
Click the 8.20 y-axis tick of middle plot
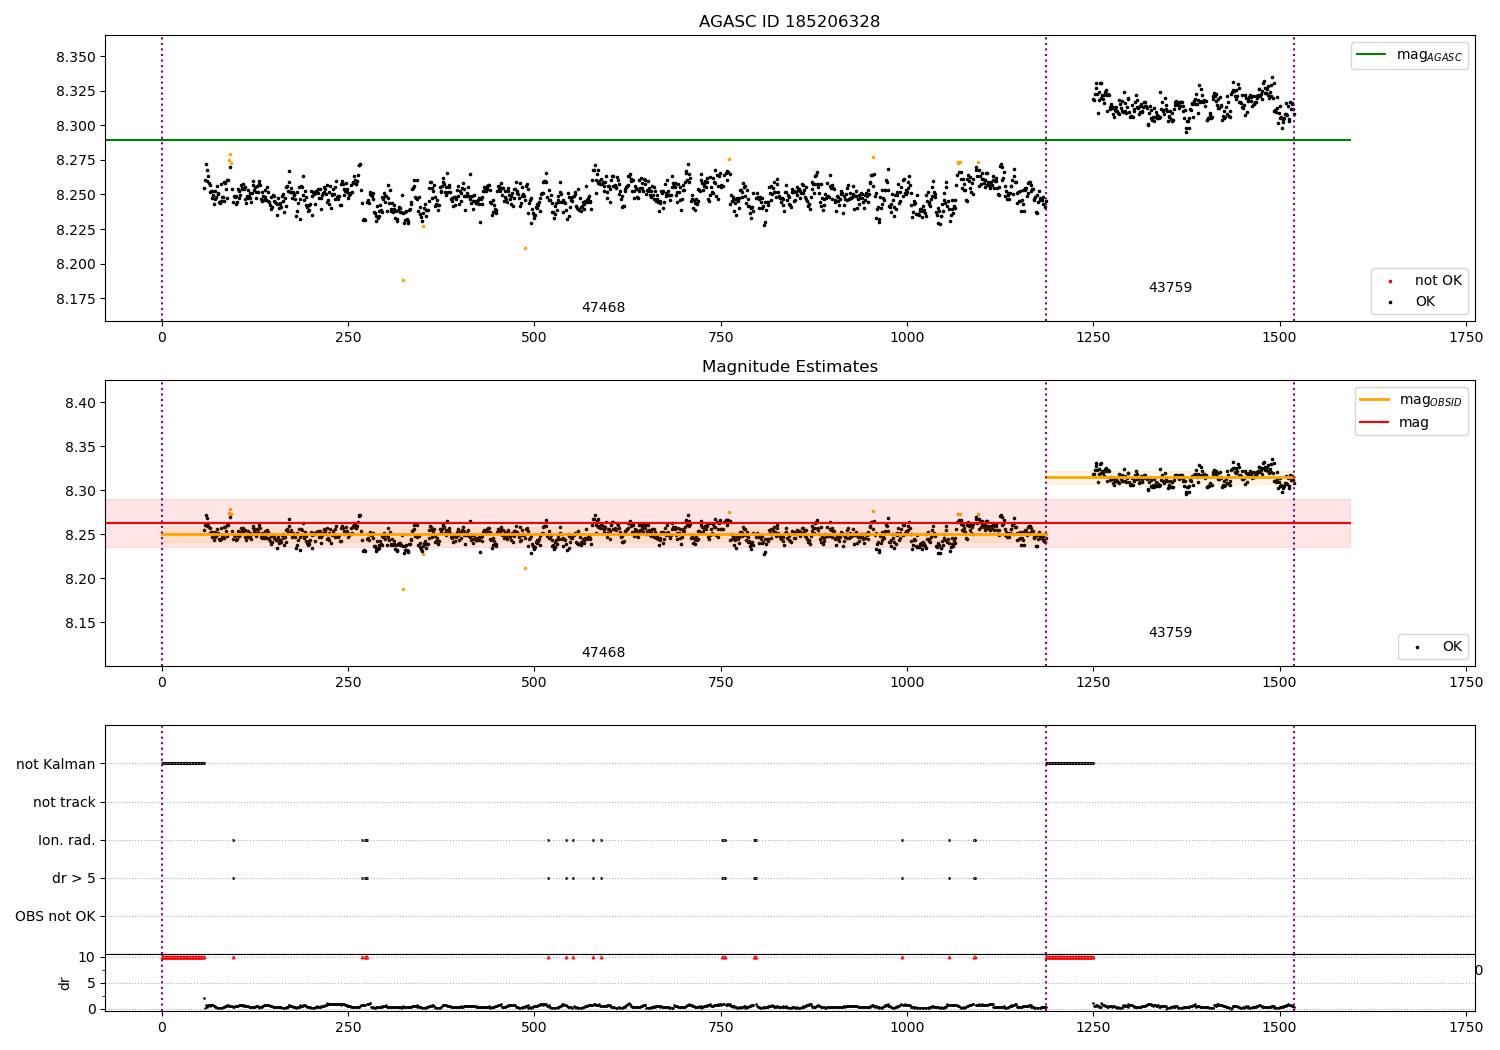(80, 579)
